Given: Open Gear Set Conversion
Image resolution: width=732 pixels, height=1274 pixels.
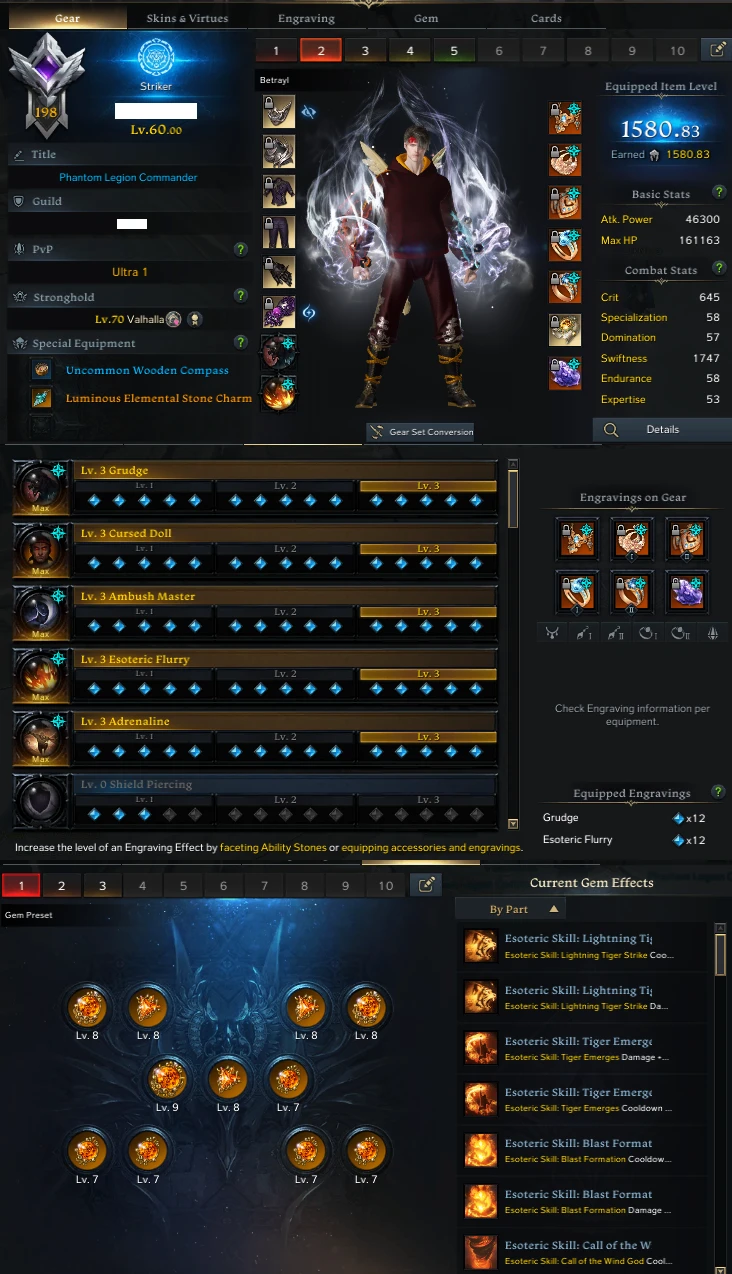Looking at the screenshot, I should (420, 432).
